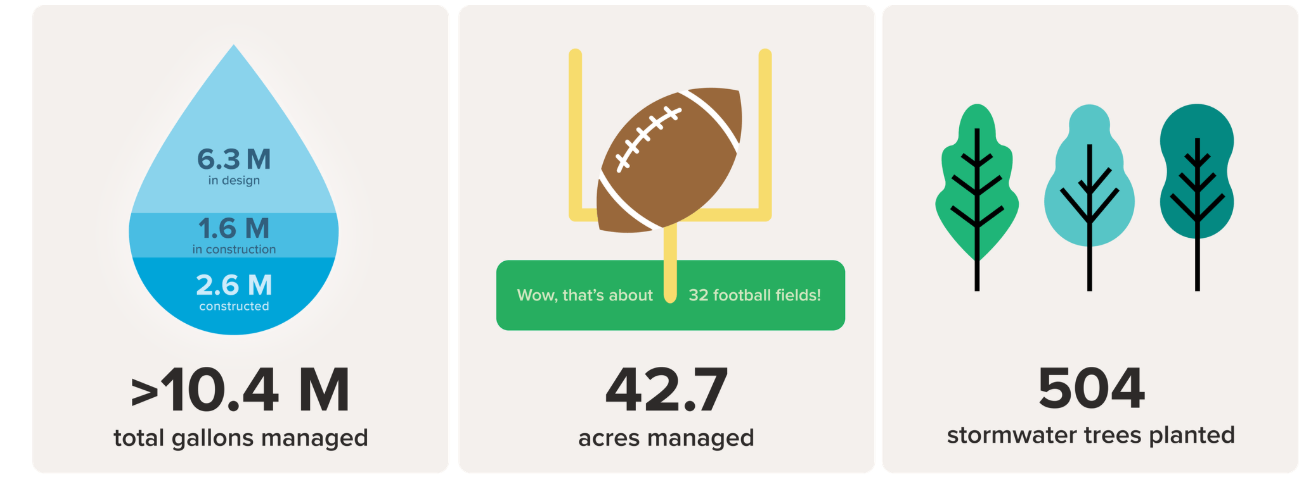Click the green football fields banner
This screenshot has height=482, width=1313.
coord(670,295)
